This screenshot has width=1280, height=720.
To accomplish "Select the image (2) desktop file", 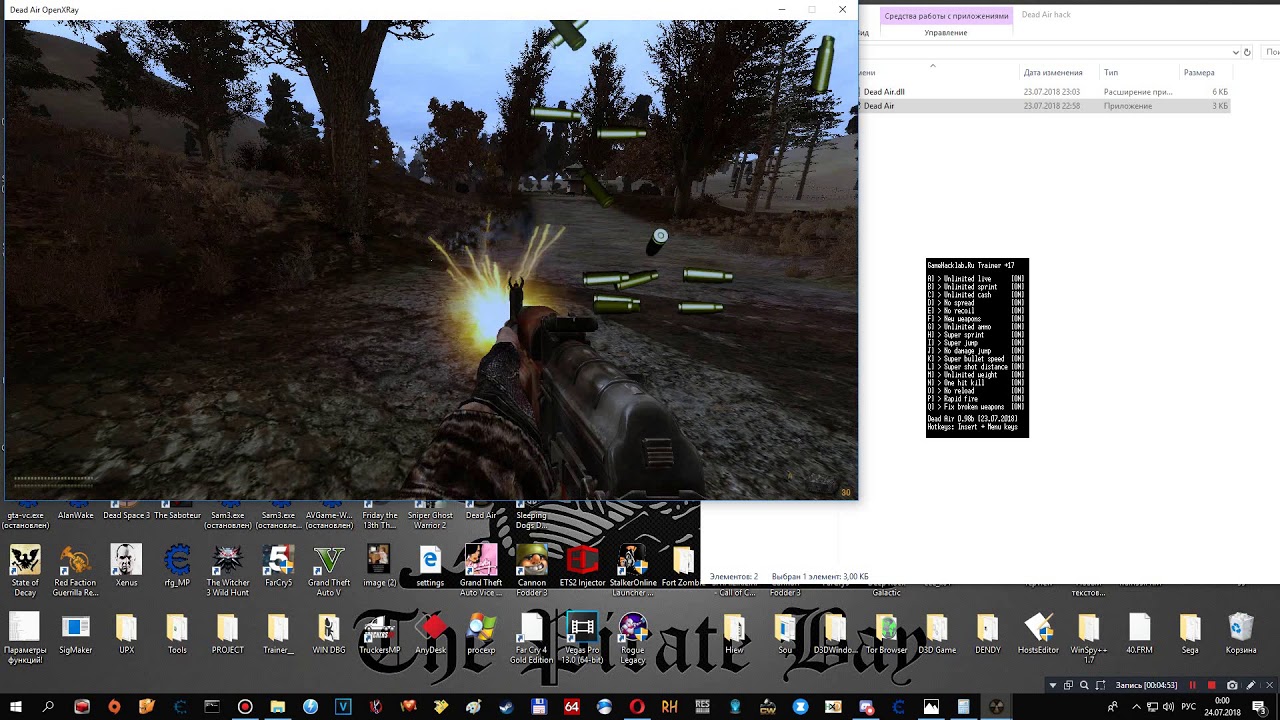I will pos(379,566).
